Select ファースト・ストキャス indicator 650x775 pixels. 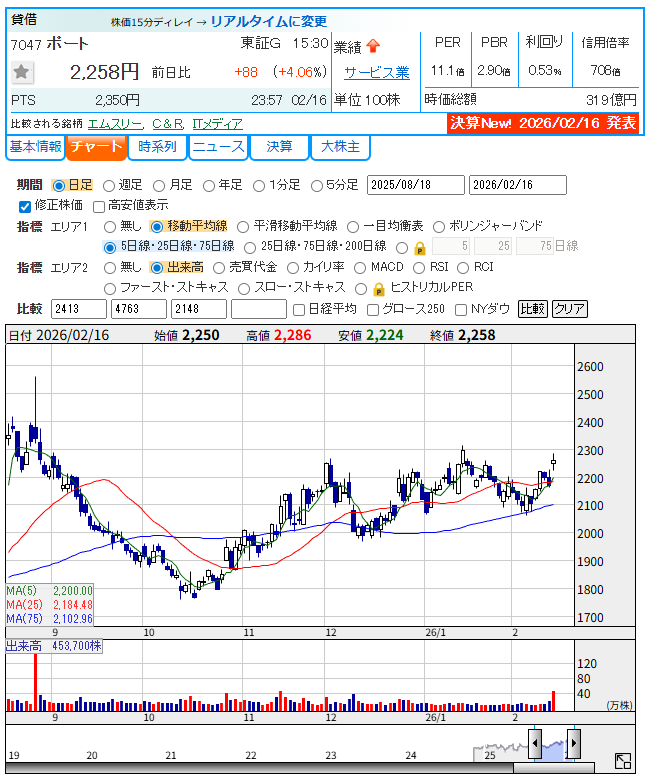109,288
